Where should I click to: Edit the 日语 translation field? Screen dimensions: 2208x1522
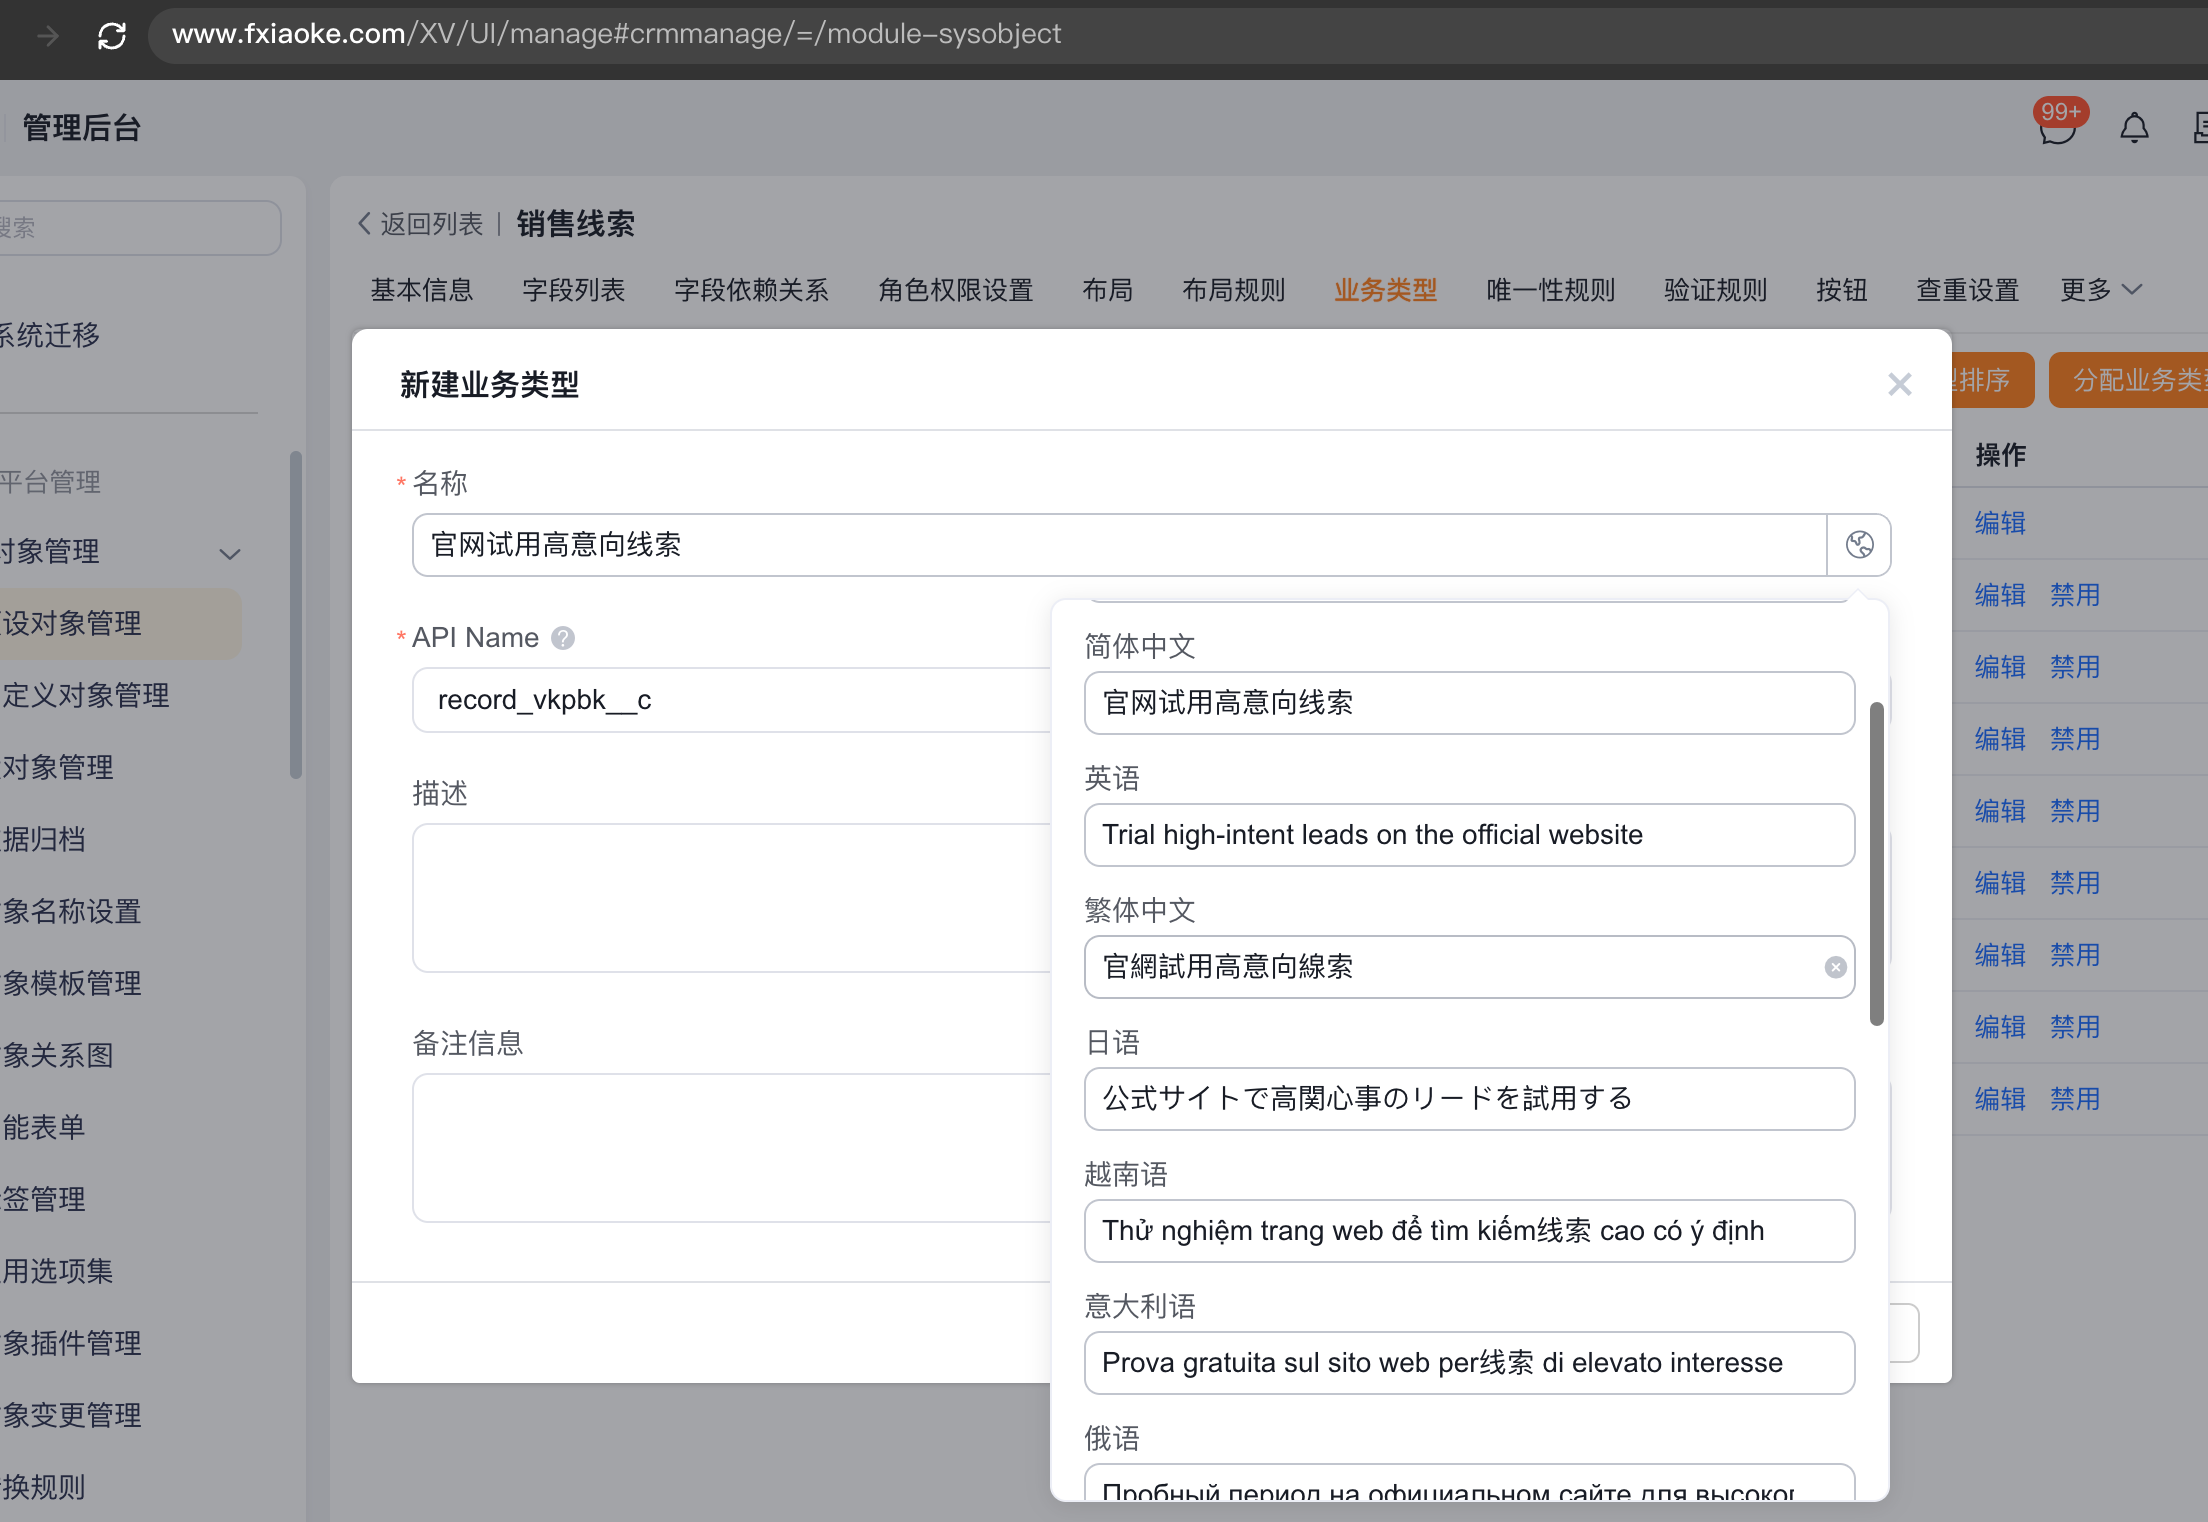click(1469, 1099)
